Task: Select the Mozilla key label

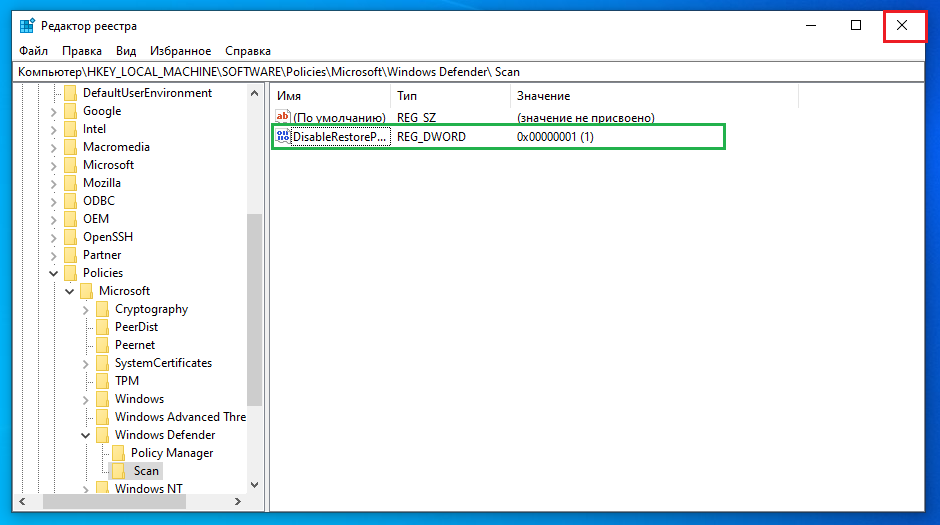Action: click(x=102, y=183)
